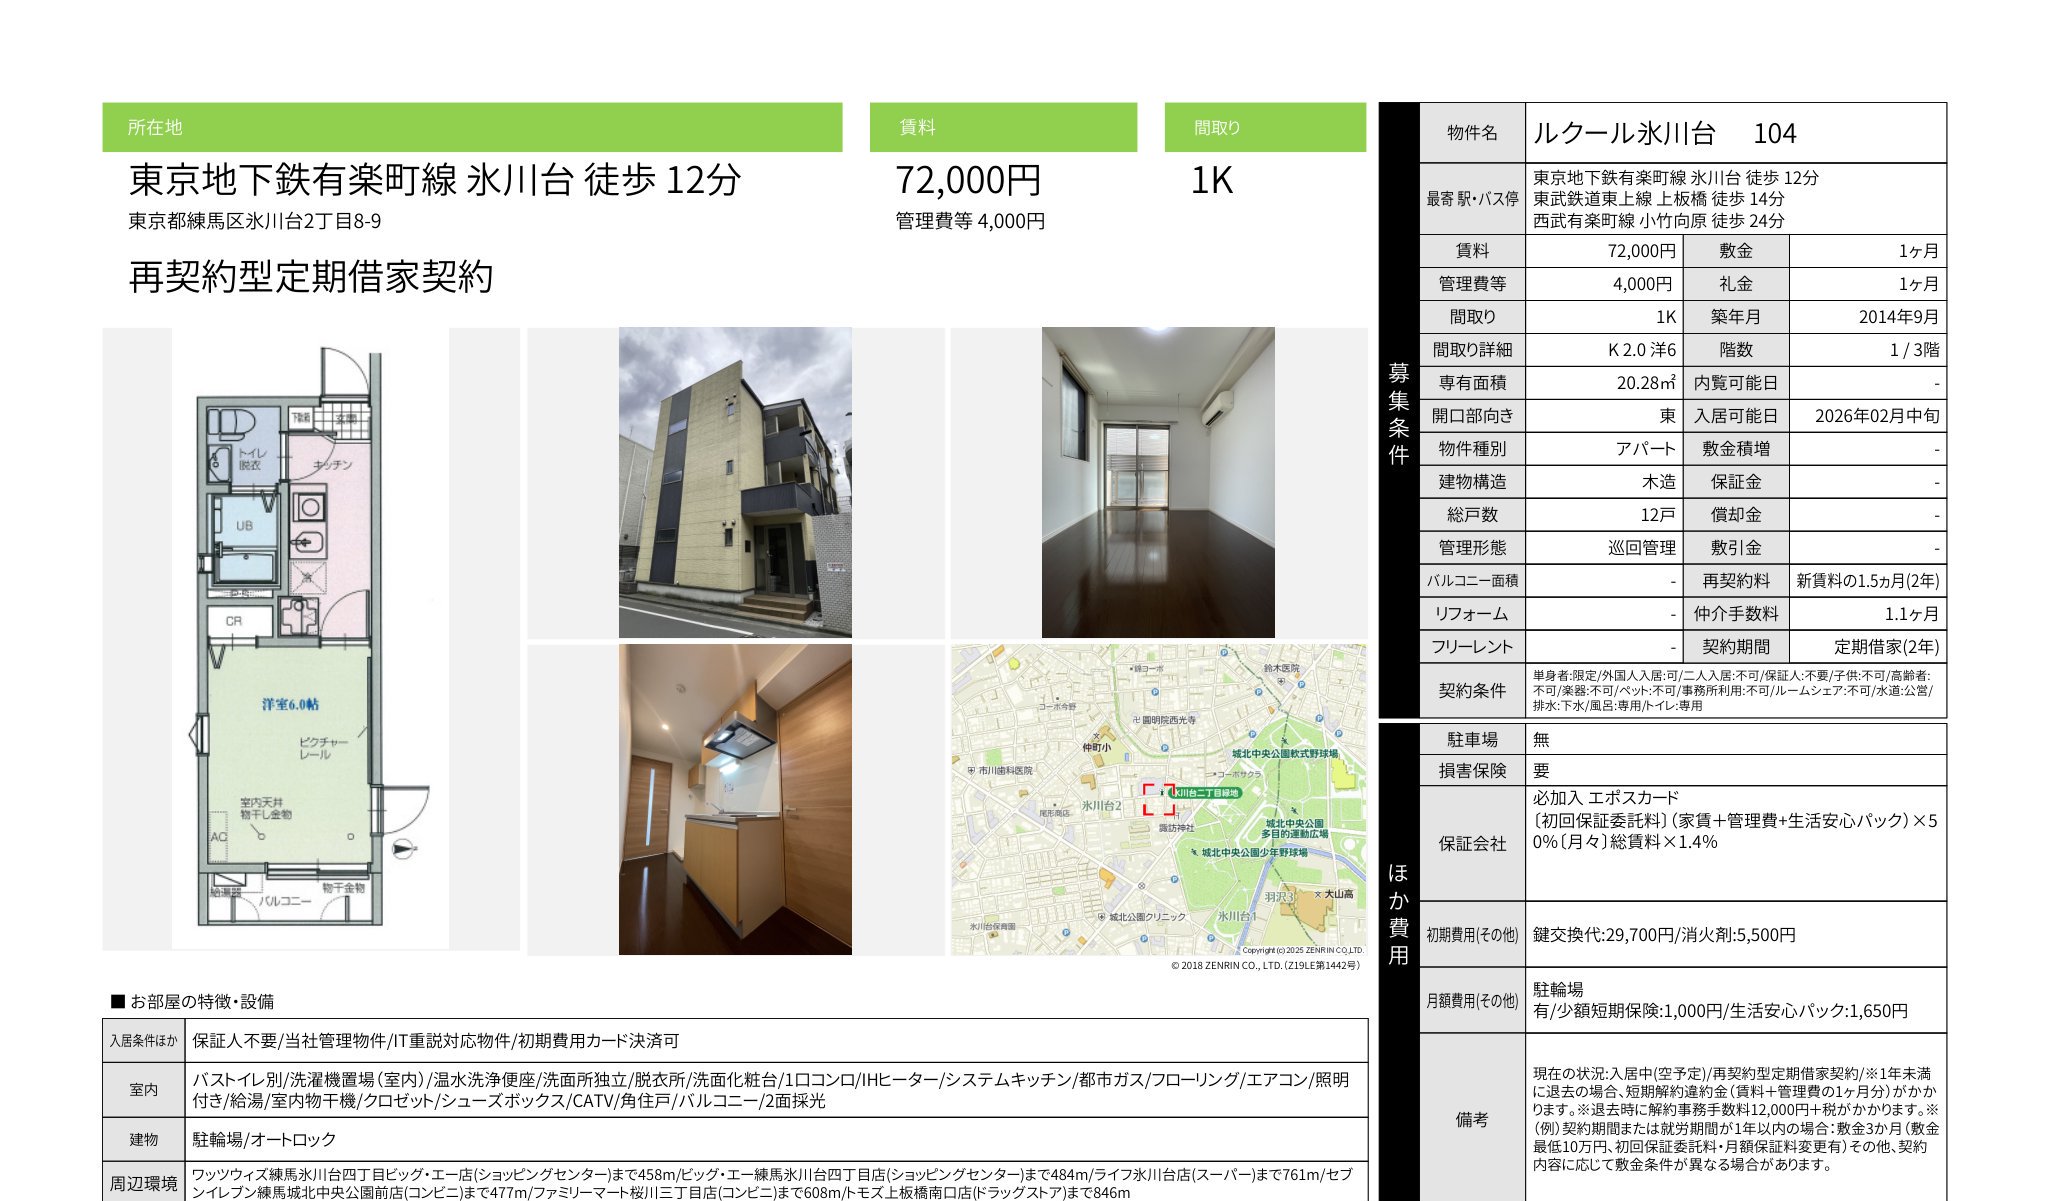Open the kitchen photo thumbnail

(735, 799)
